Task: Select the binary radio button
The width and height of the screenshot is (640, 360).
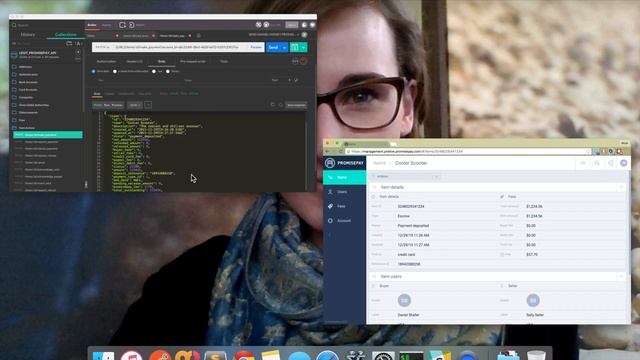Action: pyautogui.click(x=168, y=71)
